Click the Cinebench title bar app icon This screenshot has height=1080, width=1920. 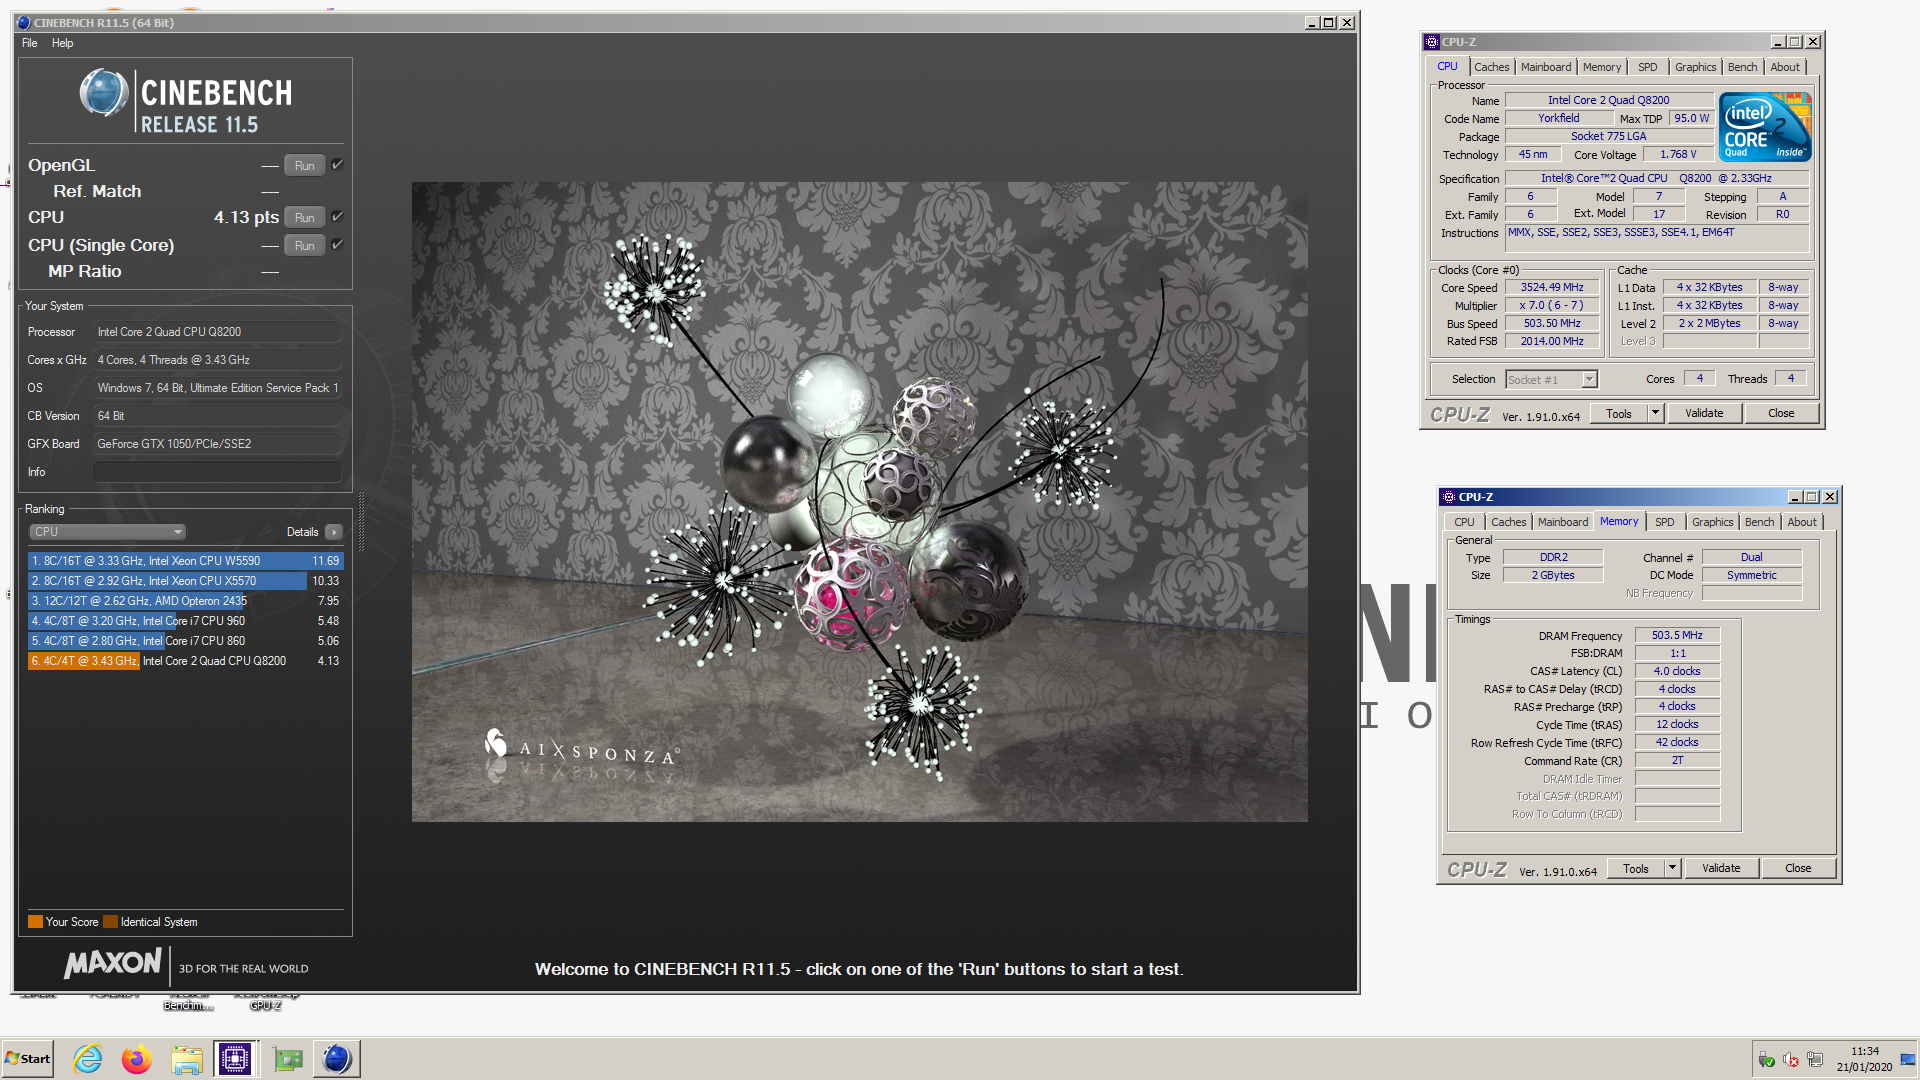[x=23, y=22]
